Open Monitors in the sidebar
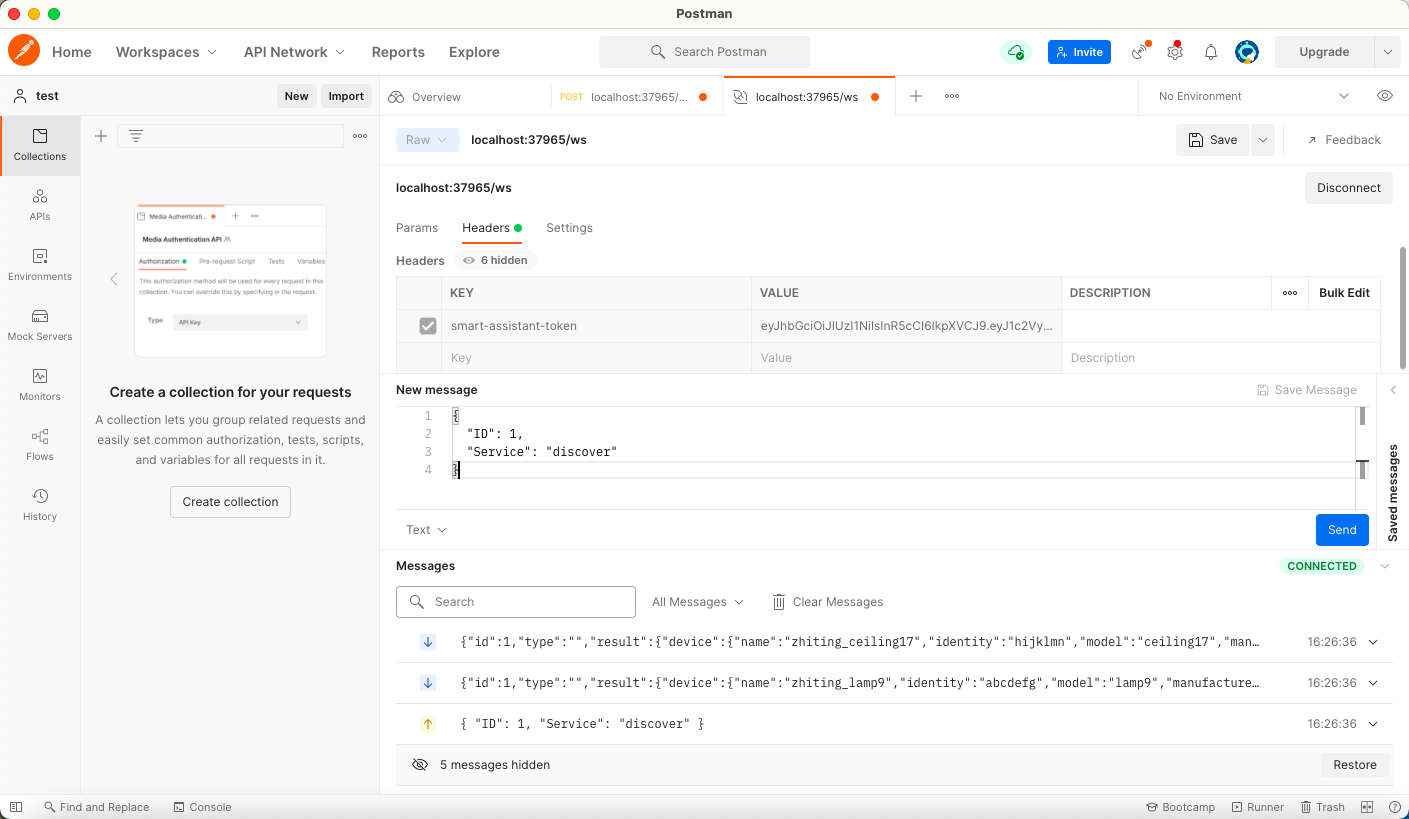 click(40, 385)
